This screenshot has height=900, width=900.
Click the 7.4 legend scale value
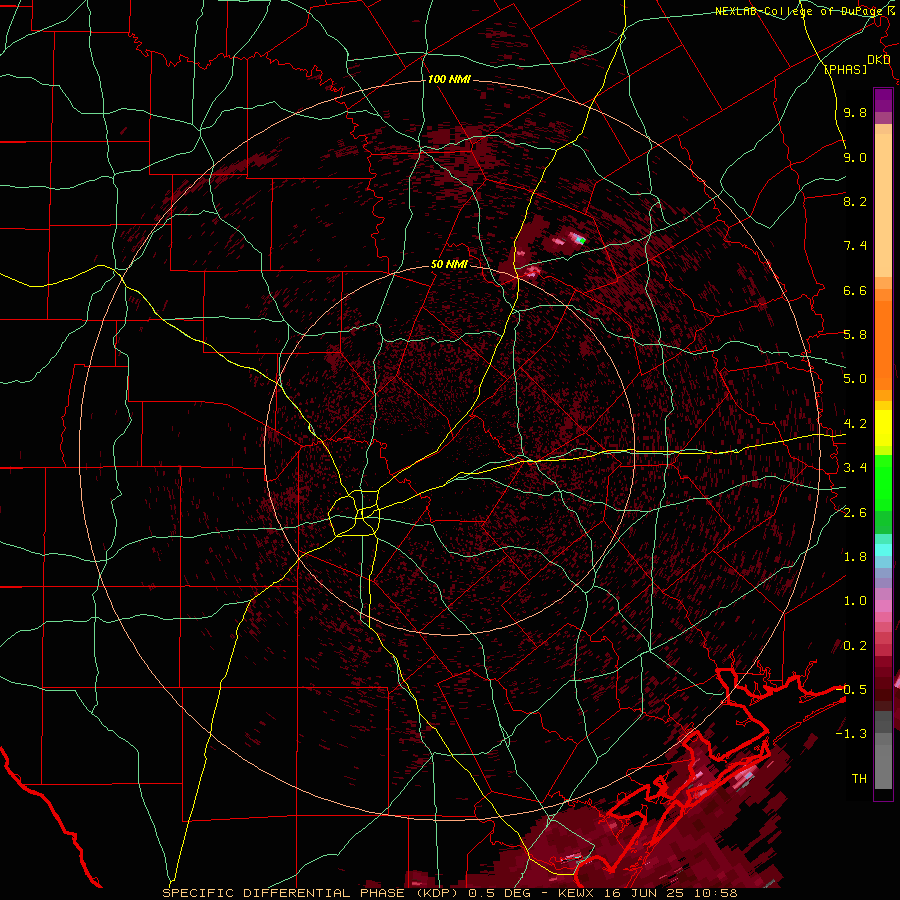pyautogui.click(x=855, y=246)
